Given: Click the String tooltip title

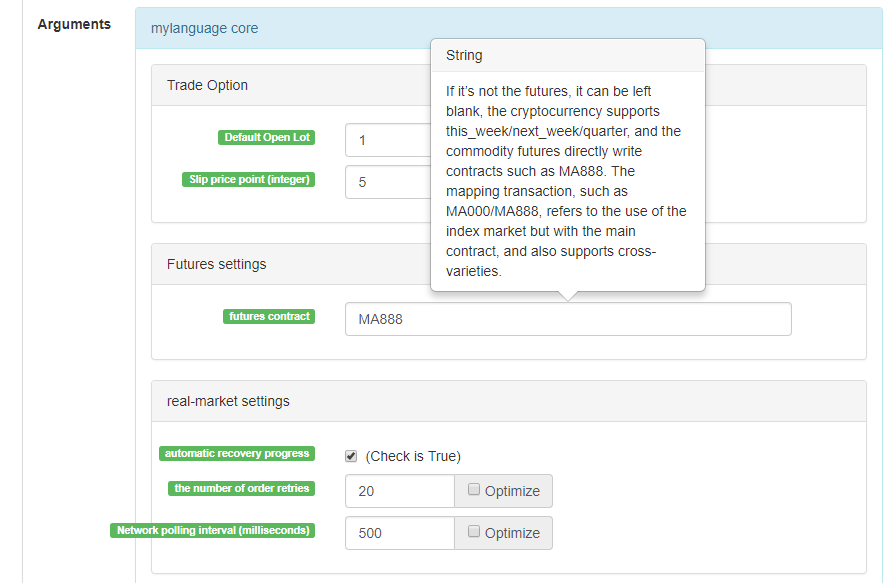Looking at the screenshot, I should (464, 55).
